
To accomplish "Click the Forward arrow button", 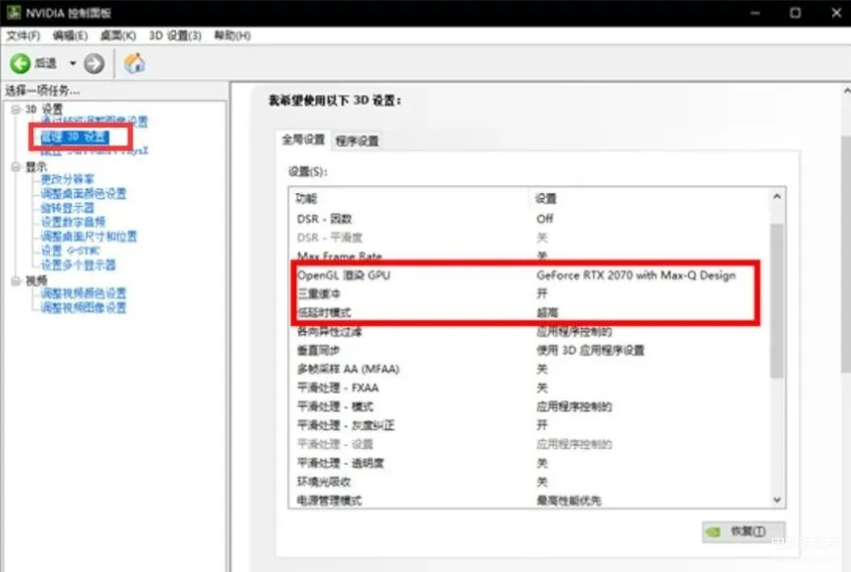I will [x=94, y=63].
